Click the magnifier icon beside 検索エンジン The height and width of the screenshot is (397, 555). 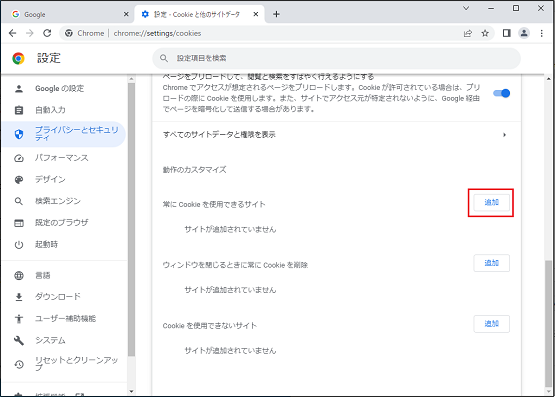click(19, 201)
